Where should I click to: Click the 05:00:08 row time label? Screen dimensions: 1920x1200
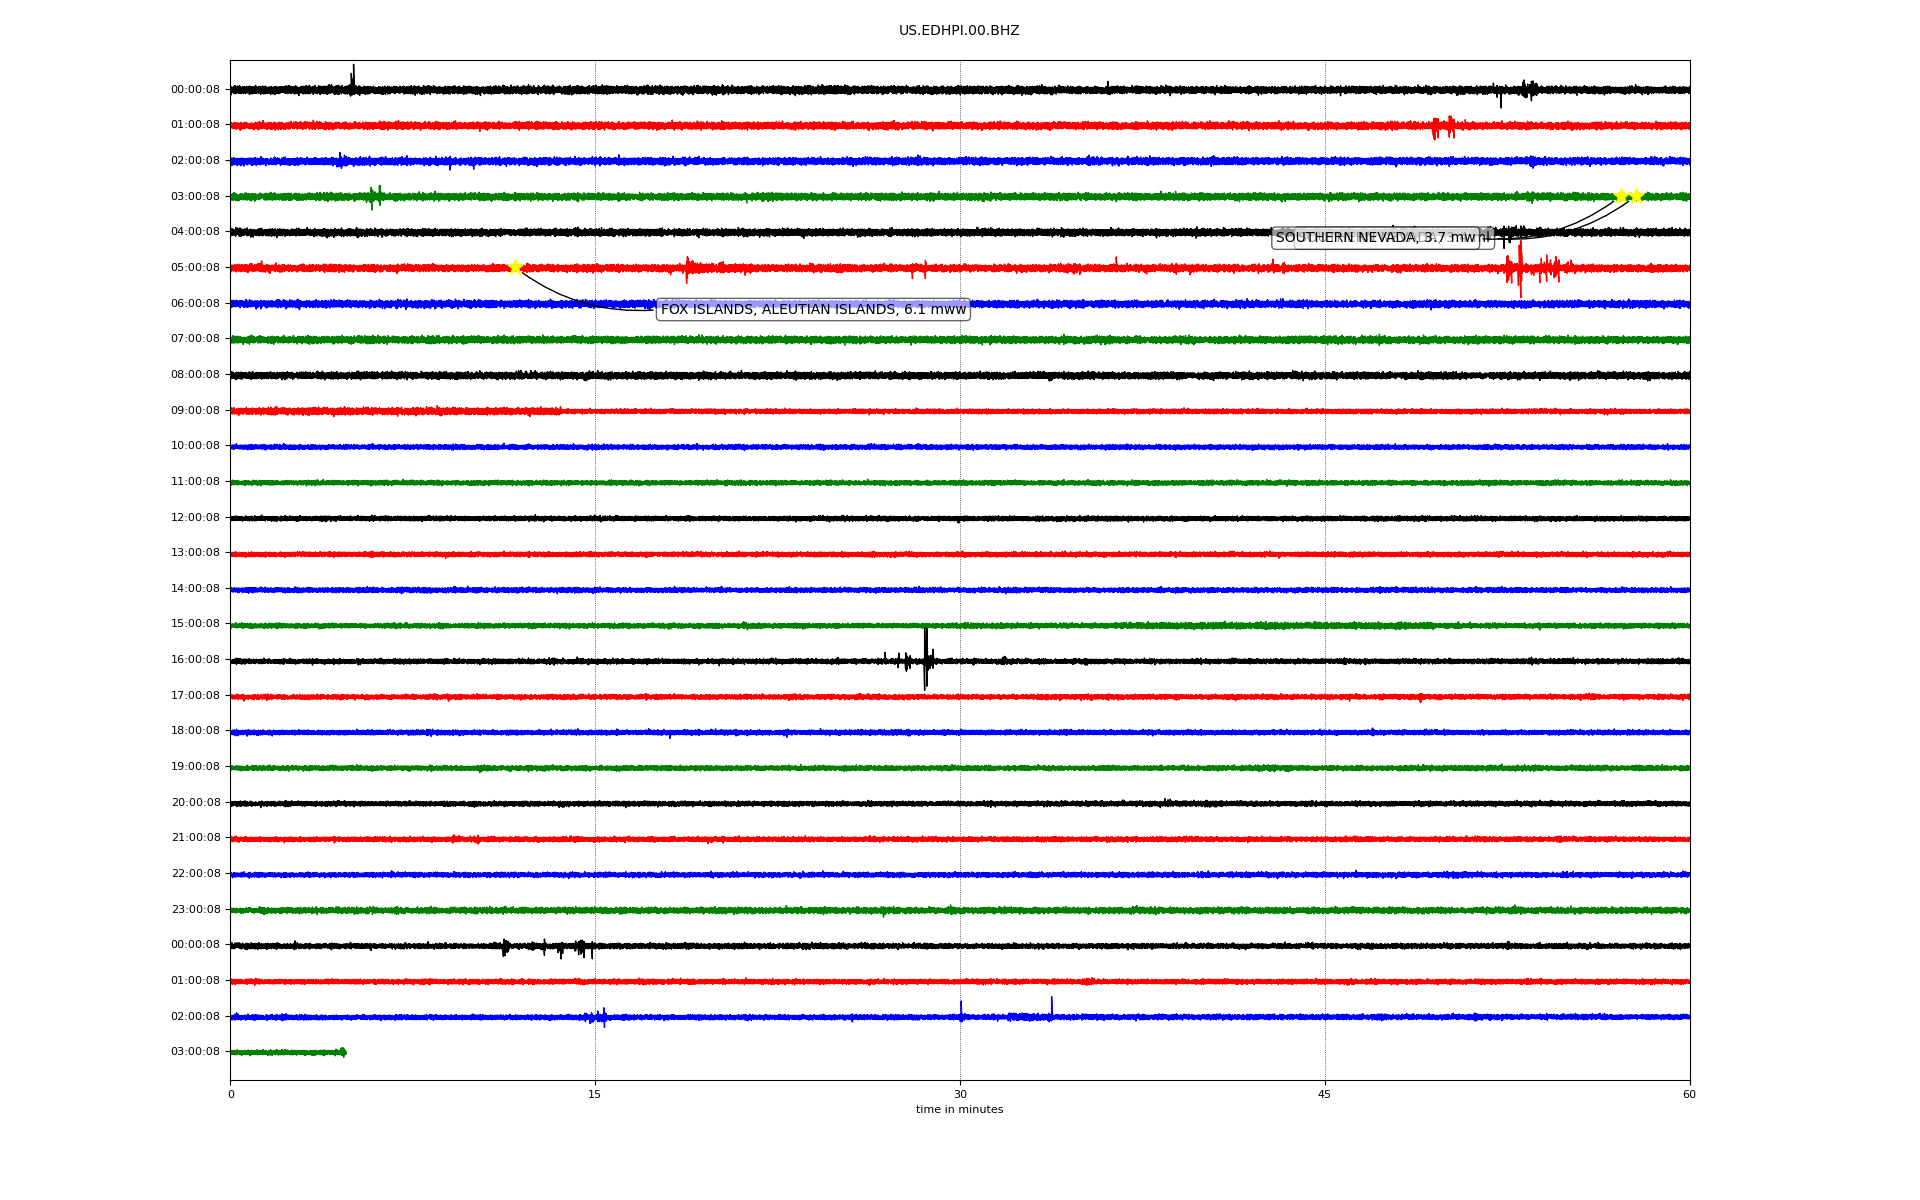[x=195, y=268]
